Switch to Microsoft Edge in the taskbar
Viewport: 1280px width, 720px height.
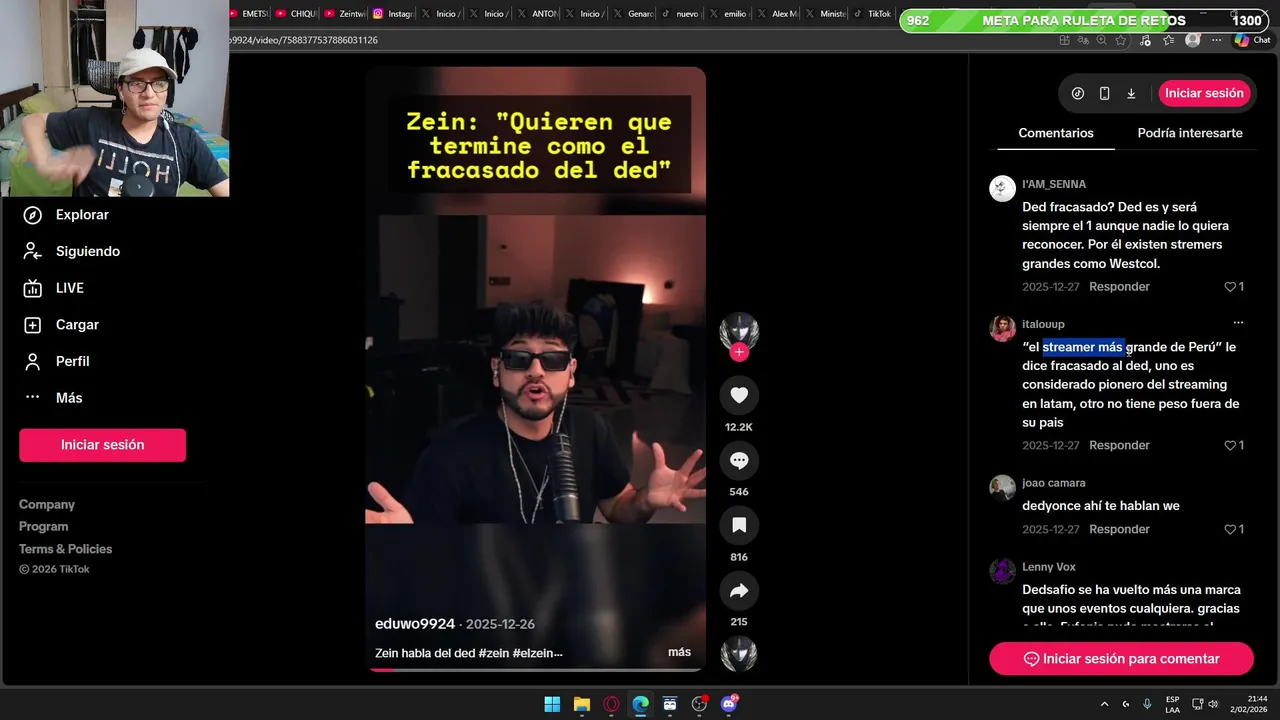(641, 704)
